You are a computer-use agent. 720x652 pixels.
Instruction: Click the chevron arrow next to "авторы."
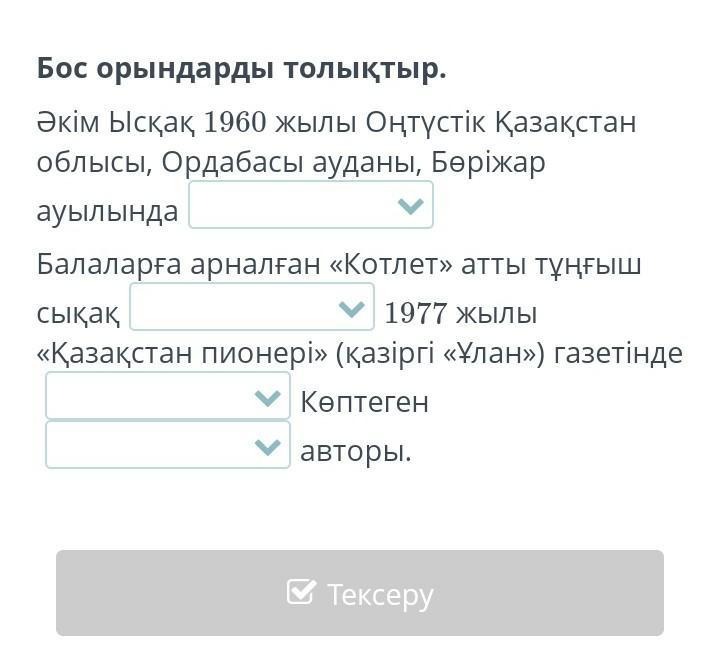[x=267, y=446]
